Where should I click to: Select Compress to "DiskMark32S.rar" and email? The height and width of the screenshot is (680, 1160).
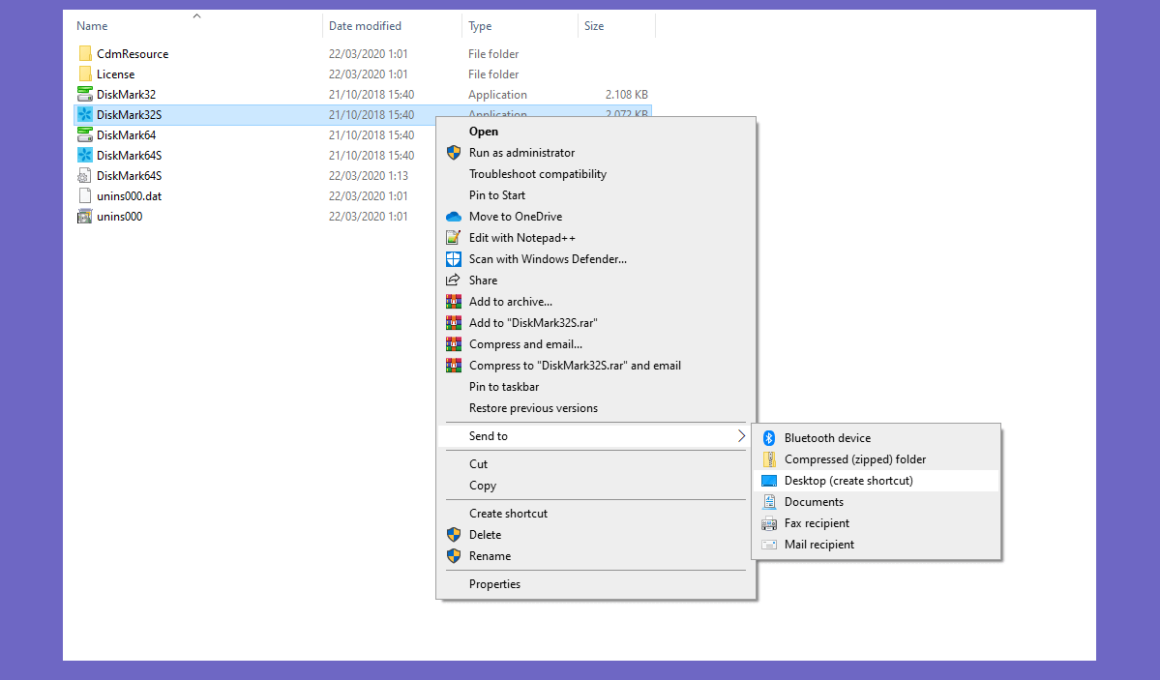click(x=575, y=366)
